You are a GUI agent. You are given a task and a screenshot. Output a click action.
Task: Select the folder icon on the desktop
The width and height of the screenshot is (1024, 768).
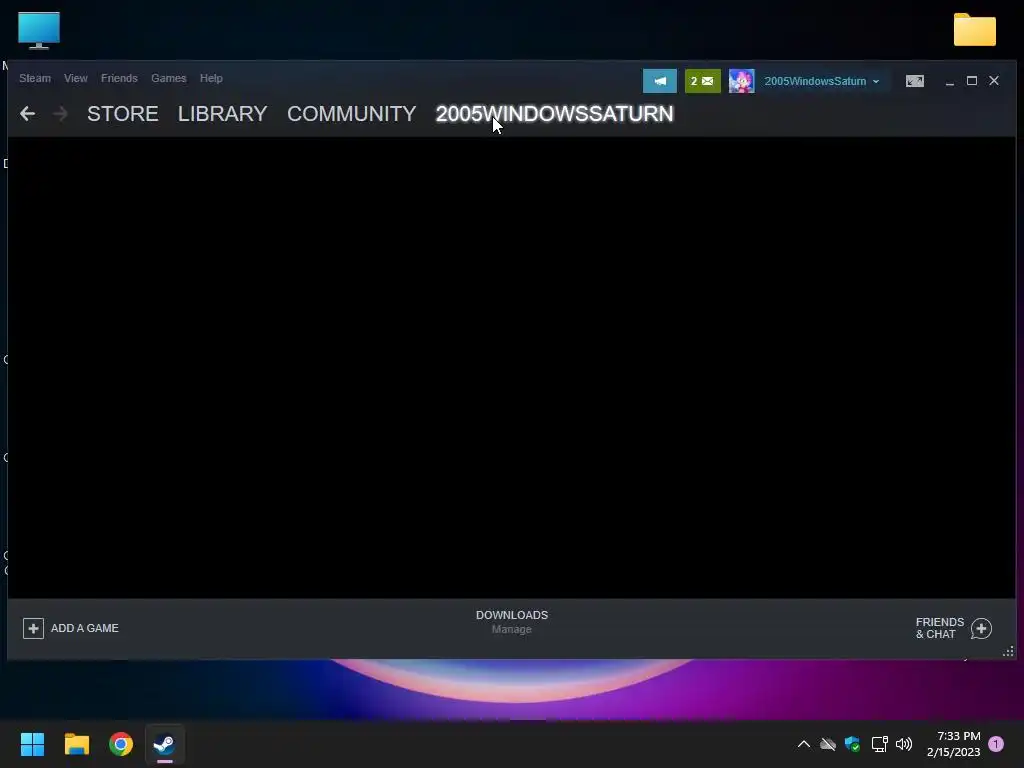click(974, 29)
